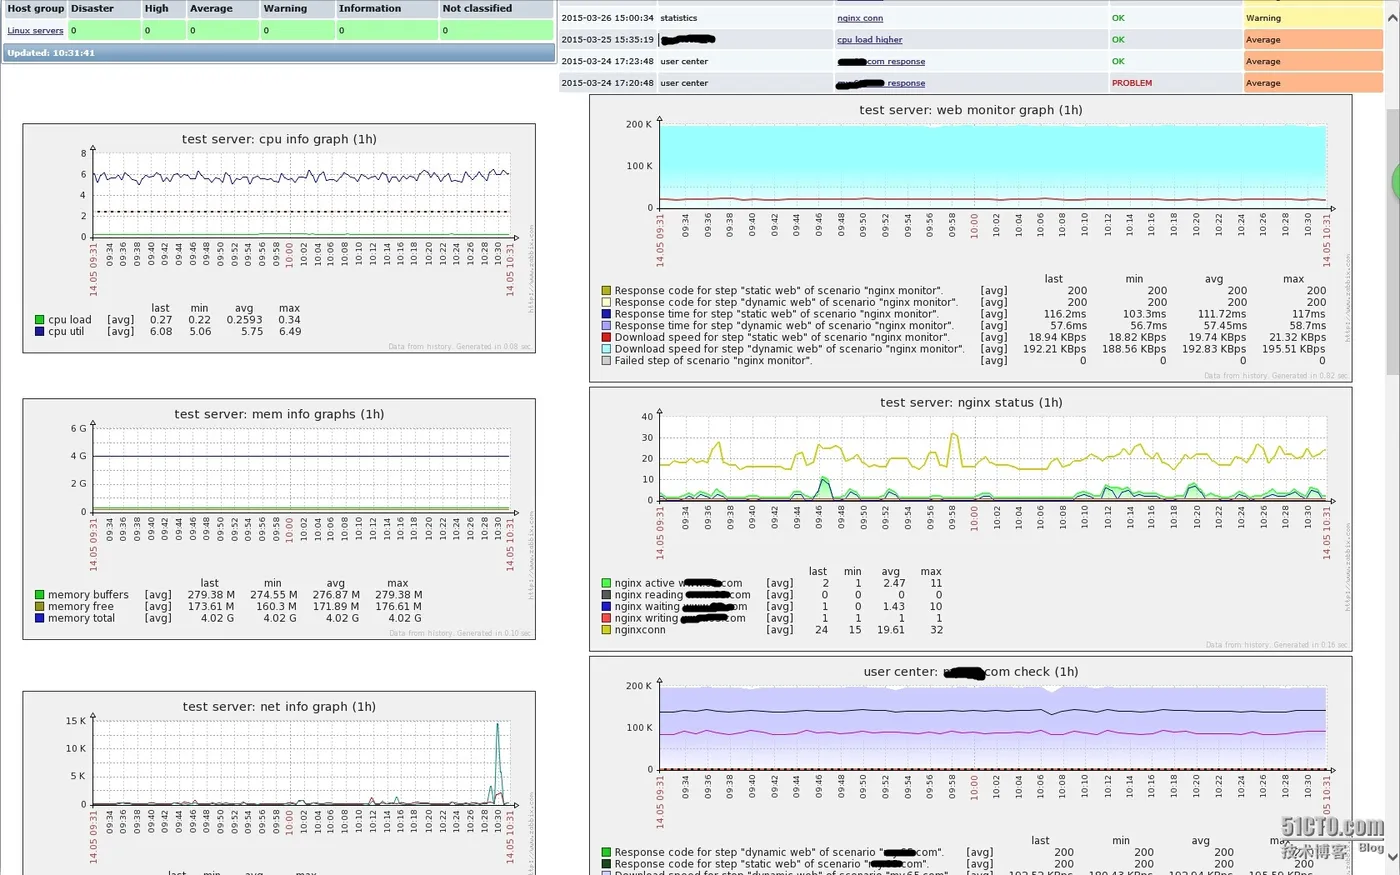Viewport: 1400px width, 875px height.
Task: Click the "Not classified" column header
Action: coord(496,8)
